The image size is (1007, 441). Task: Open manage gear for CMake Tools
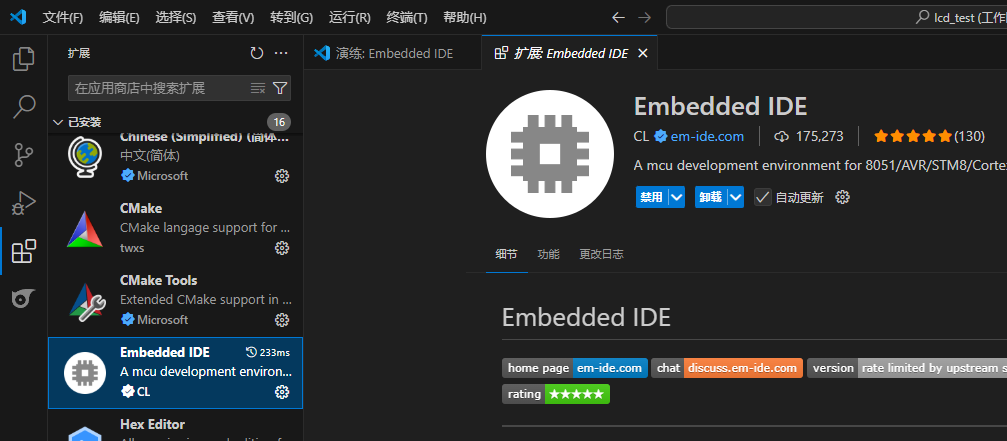coord(282,320)
